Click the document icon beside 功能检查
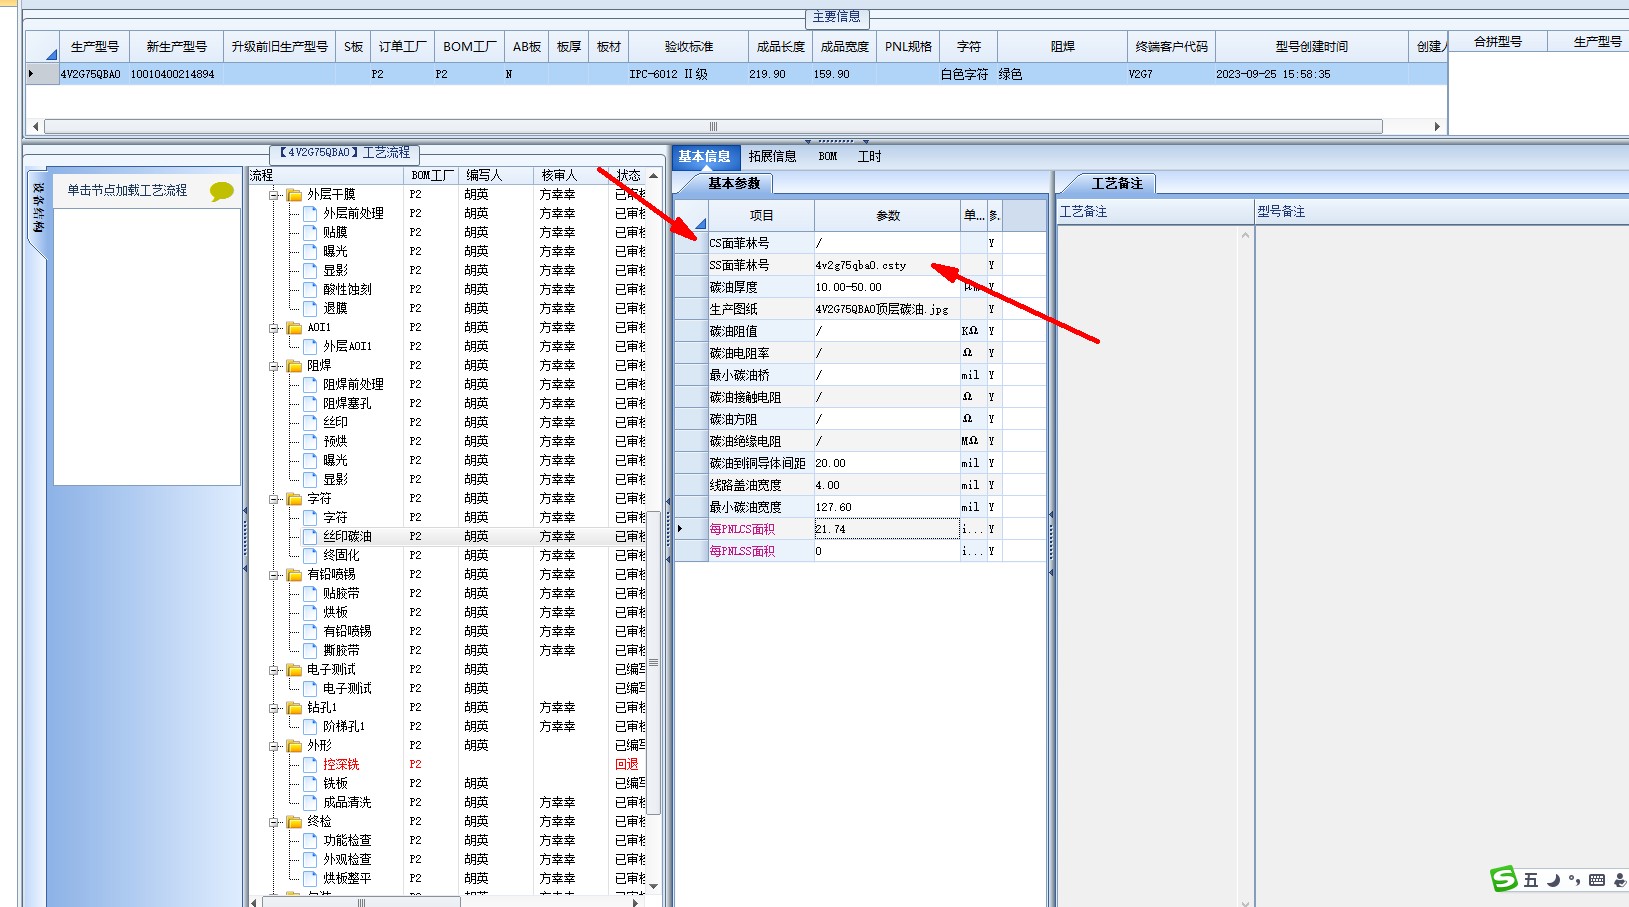1629x907 pixels. point(310,841)
